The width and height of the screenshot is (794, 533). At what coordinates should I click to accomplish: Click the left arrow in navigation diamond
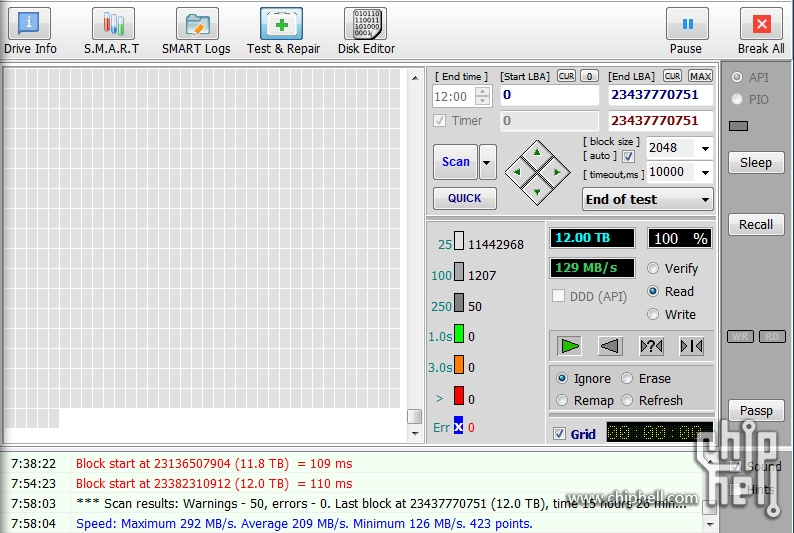click(517, 172)
